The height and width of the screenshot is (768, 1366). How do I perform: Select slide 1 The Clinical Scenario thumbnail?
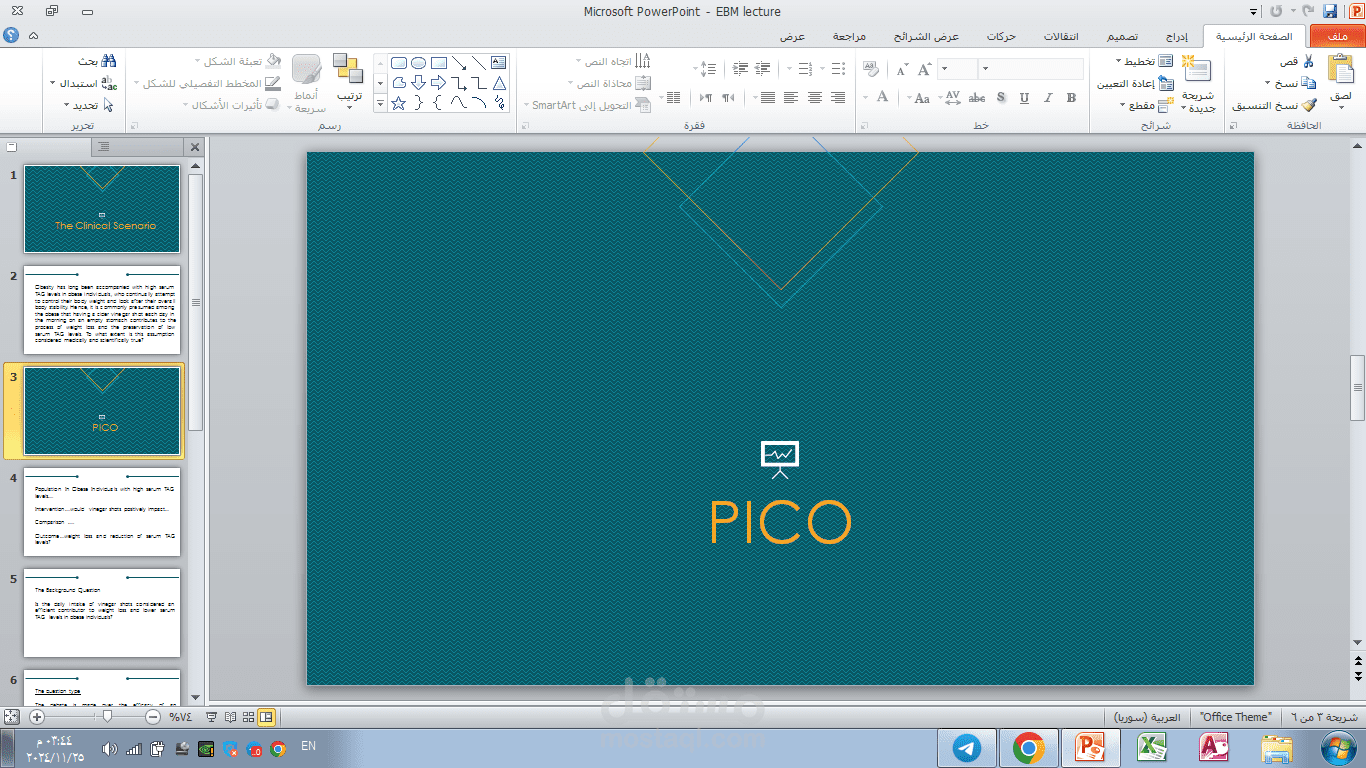tap(102, 209)
